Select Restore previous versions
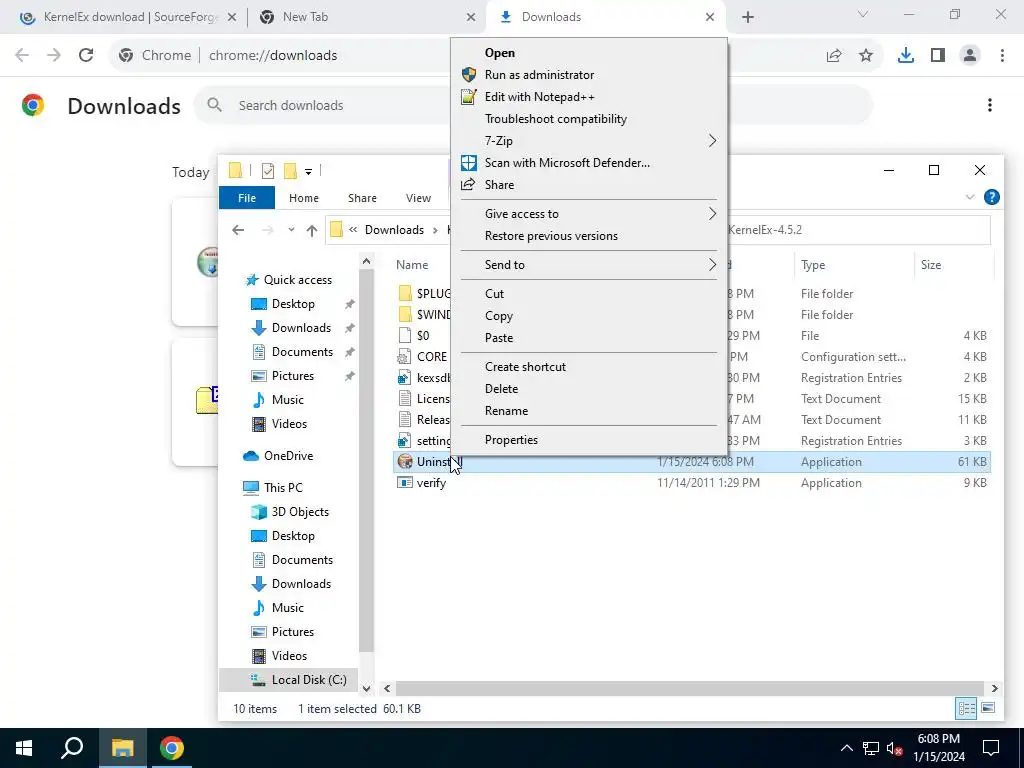Image resolution: width=1024 pixels, height=768 pixels. (551, 236)
